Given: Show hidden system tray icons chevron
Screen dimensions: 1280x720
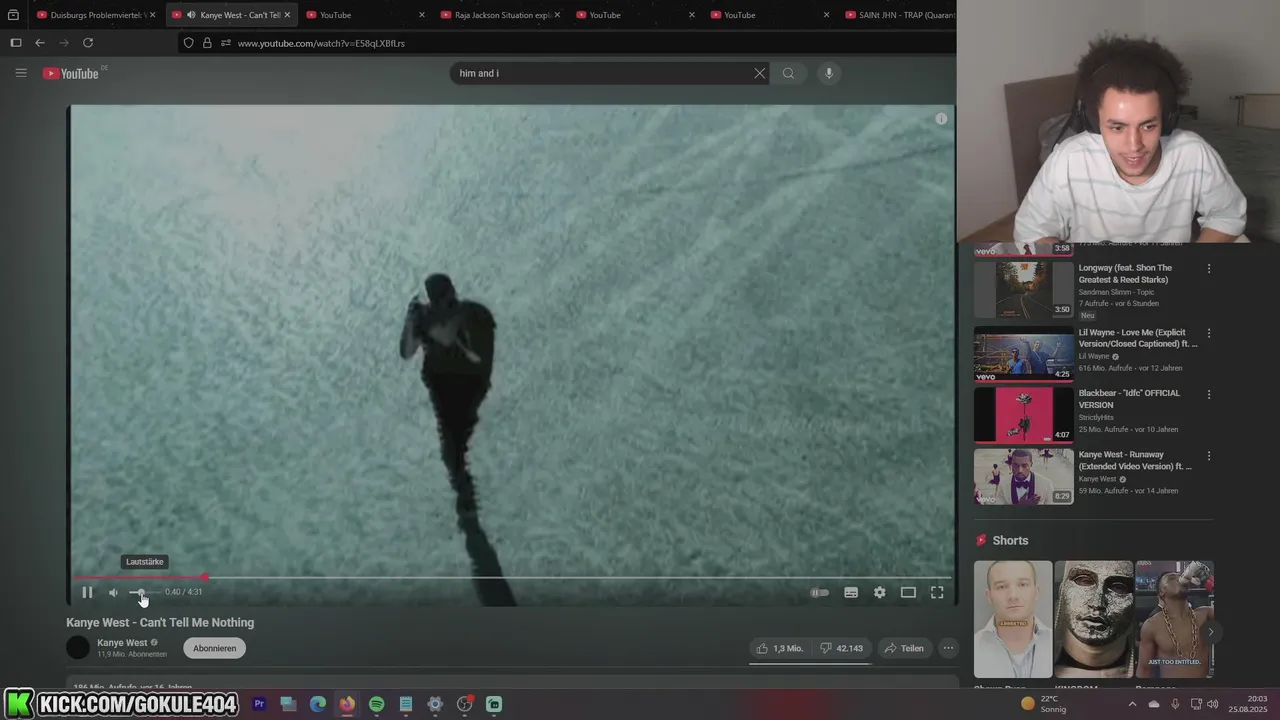Looking at the screenshot, I should tap(1132, 704).
